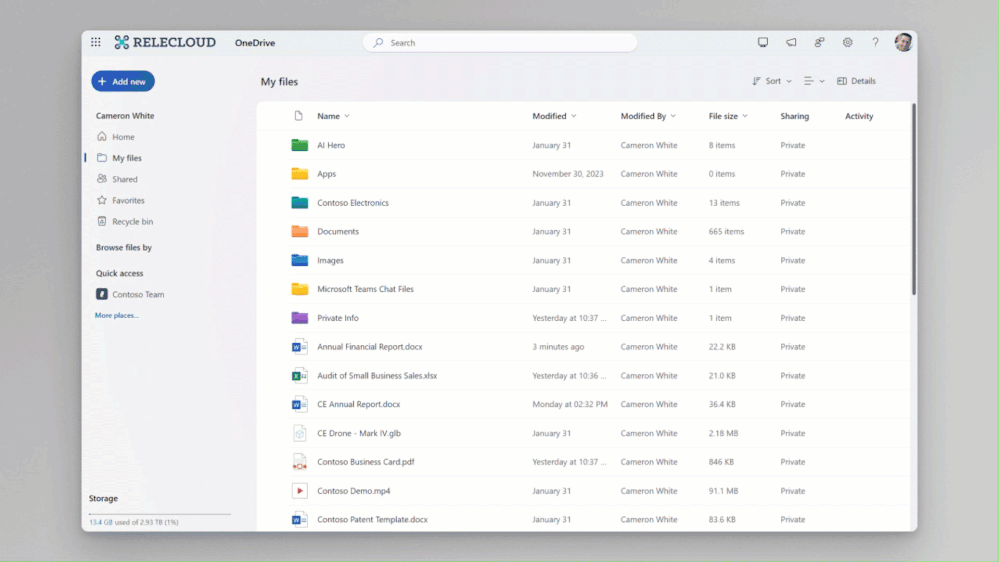
Task: Click the '665 items' size cell
Action: pos(726,231)
